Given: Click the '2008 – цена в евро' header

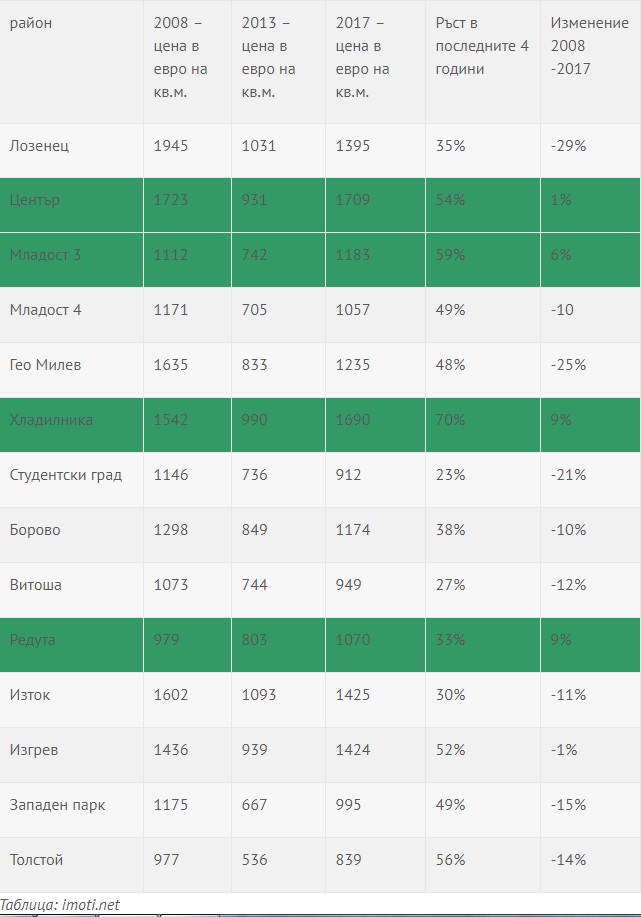Looking at the screenshot, I should (180, 57).
